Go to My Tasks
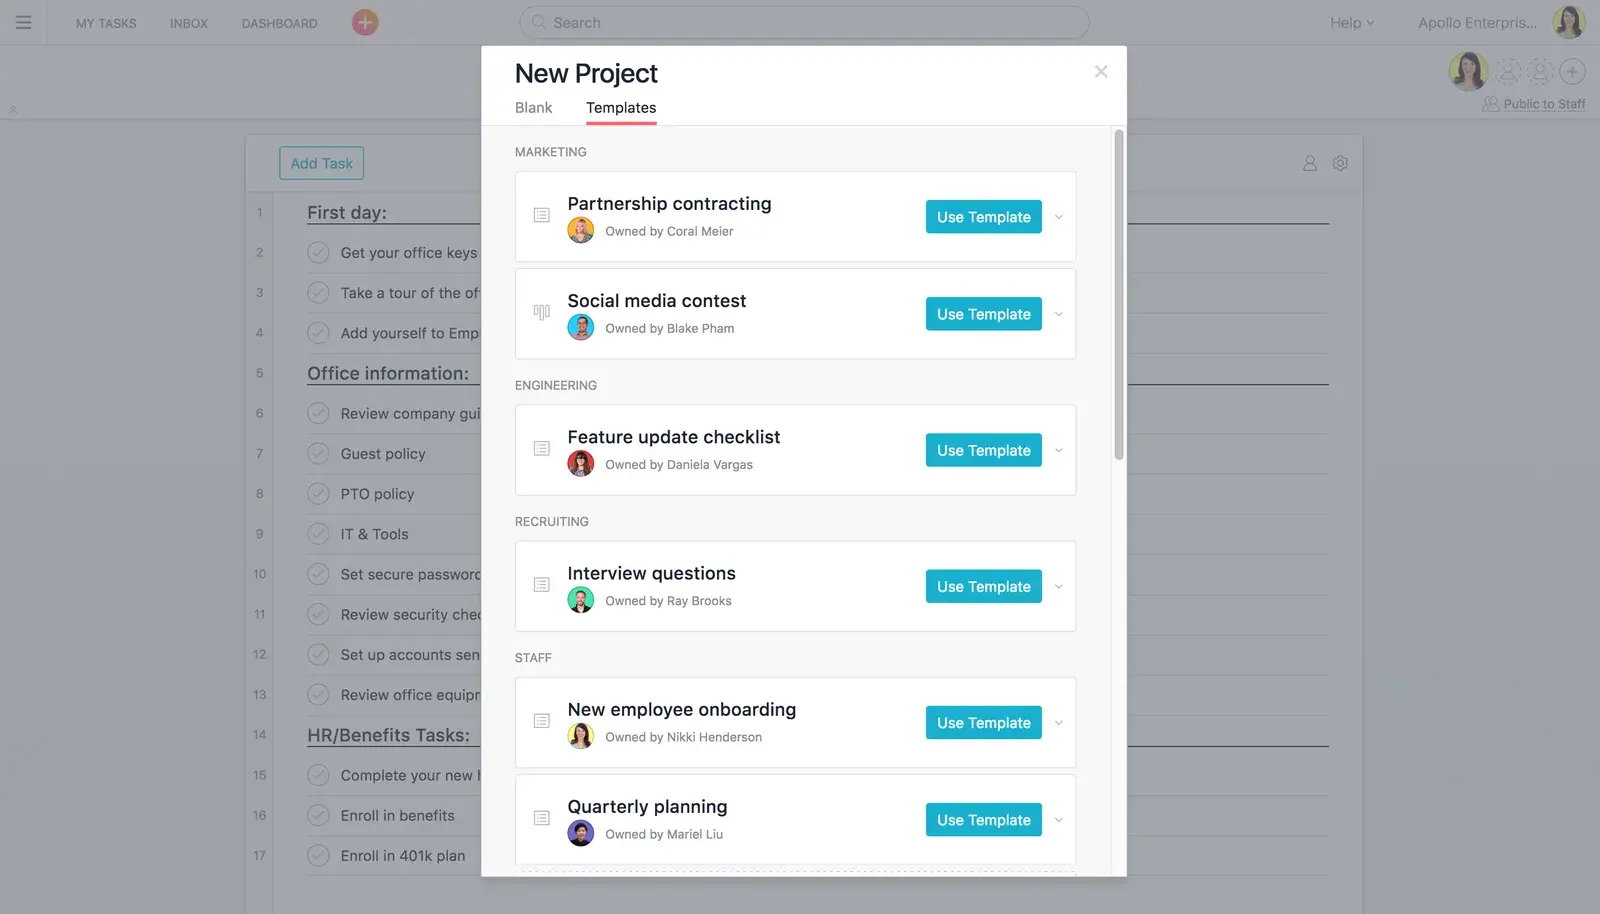The width and height of the screenshot is (1600, 914). click(x=106, y=23)
